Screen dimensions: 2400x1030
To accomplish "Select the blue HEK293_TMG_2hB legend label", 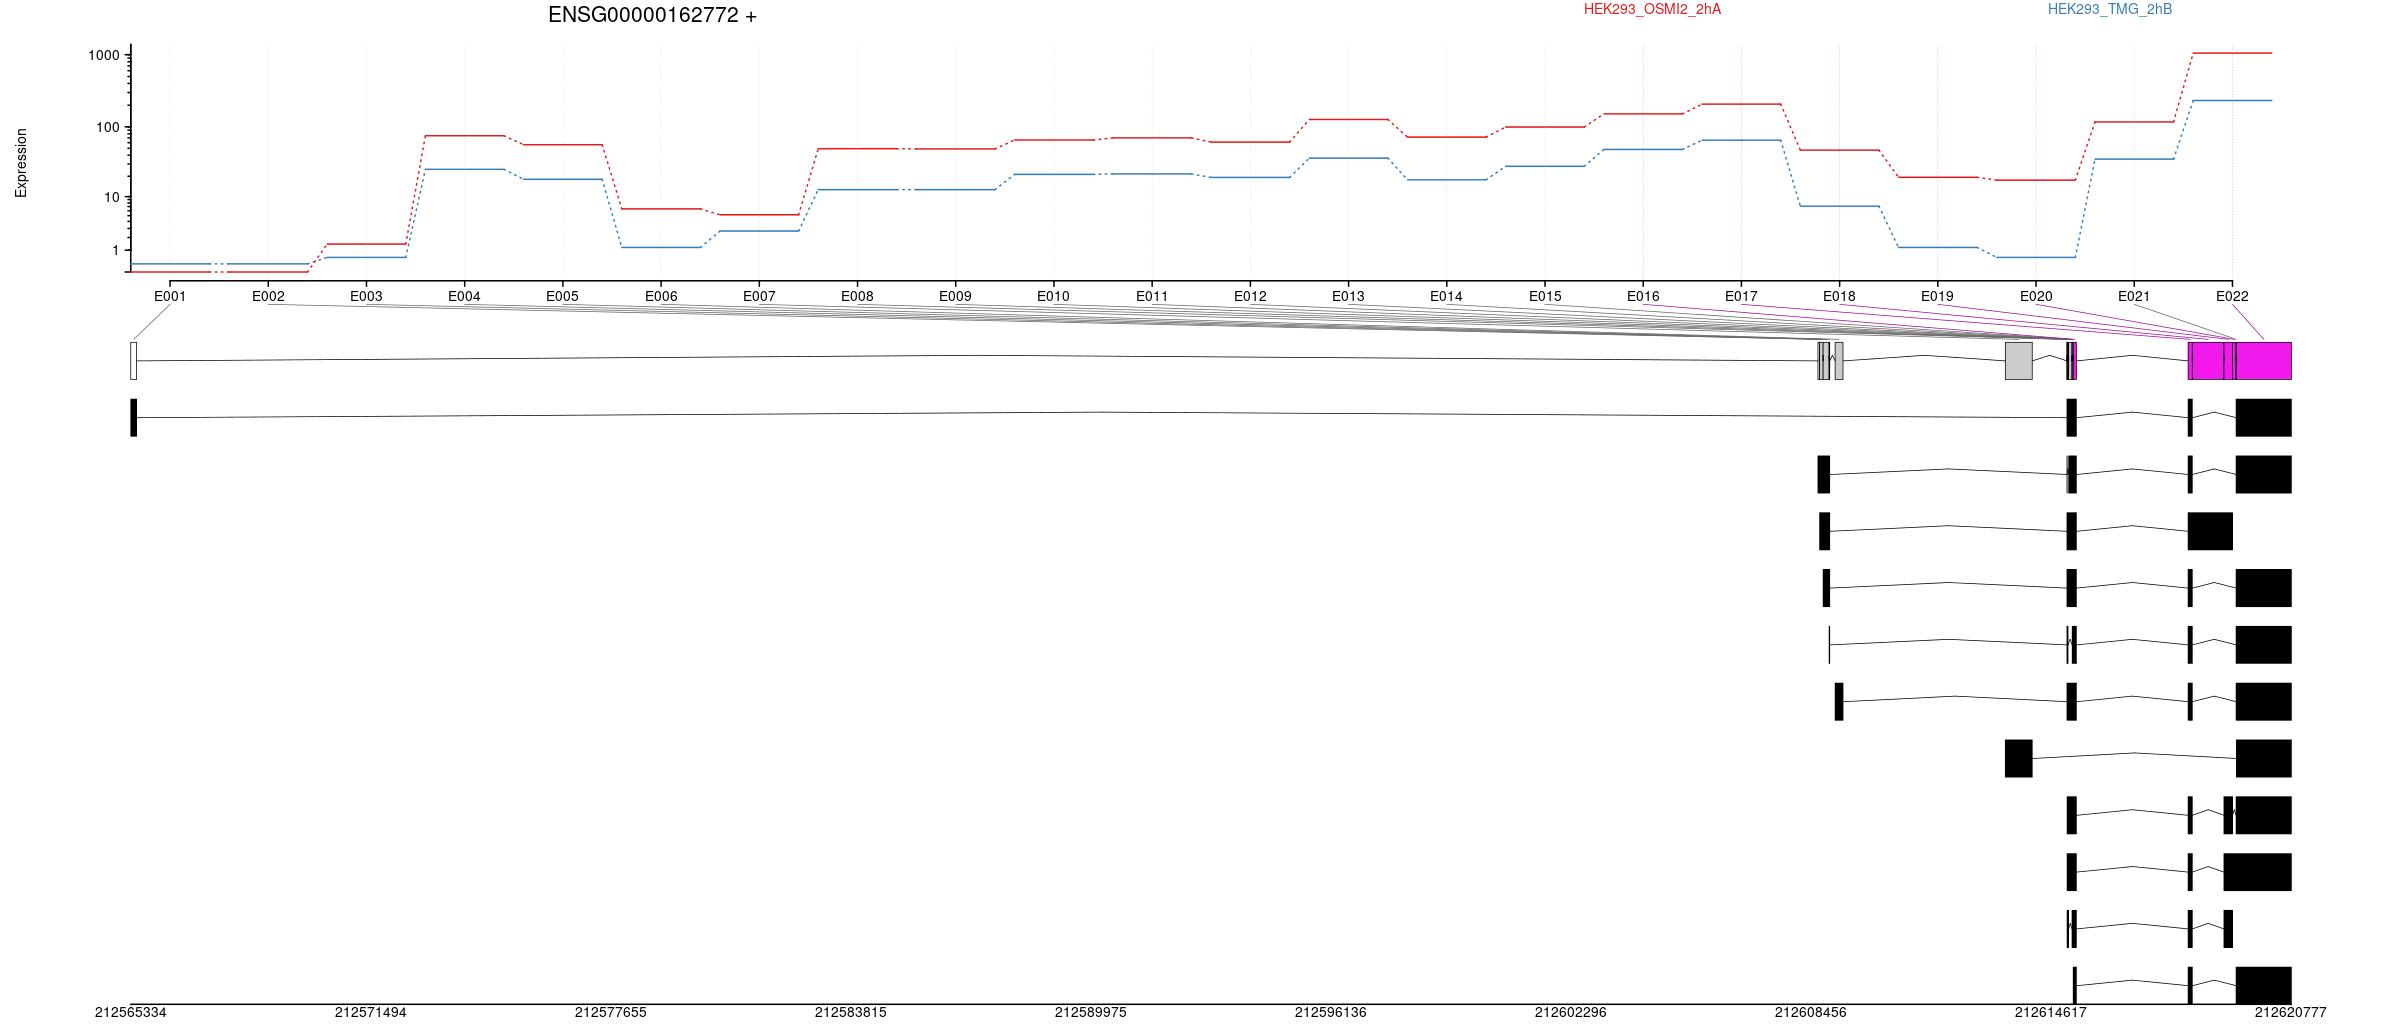I will click(2110, 9).
